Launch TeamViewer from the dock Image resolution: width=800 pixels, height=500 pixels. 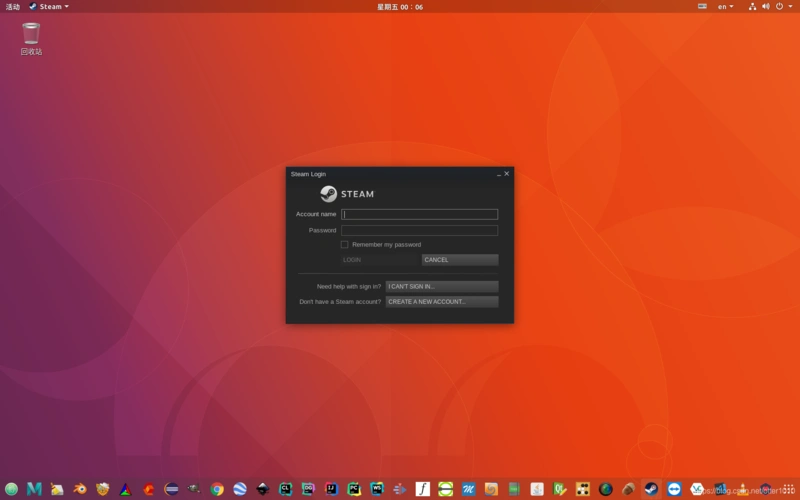[674, 489]
